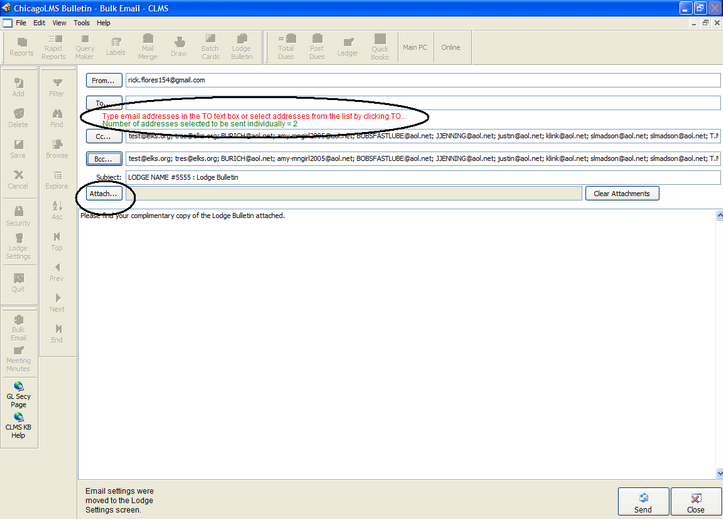Open the Query Maker tool

click(x=85, y=46)
